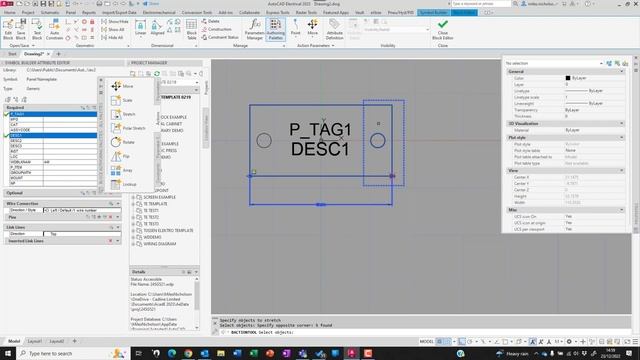The width and height of the screenshot is (640, 360).
Task: Open Microsoft Word from the taskbar
Action: 237,353
